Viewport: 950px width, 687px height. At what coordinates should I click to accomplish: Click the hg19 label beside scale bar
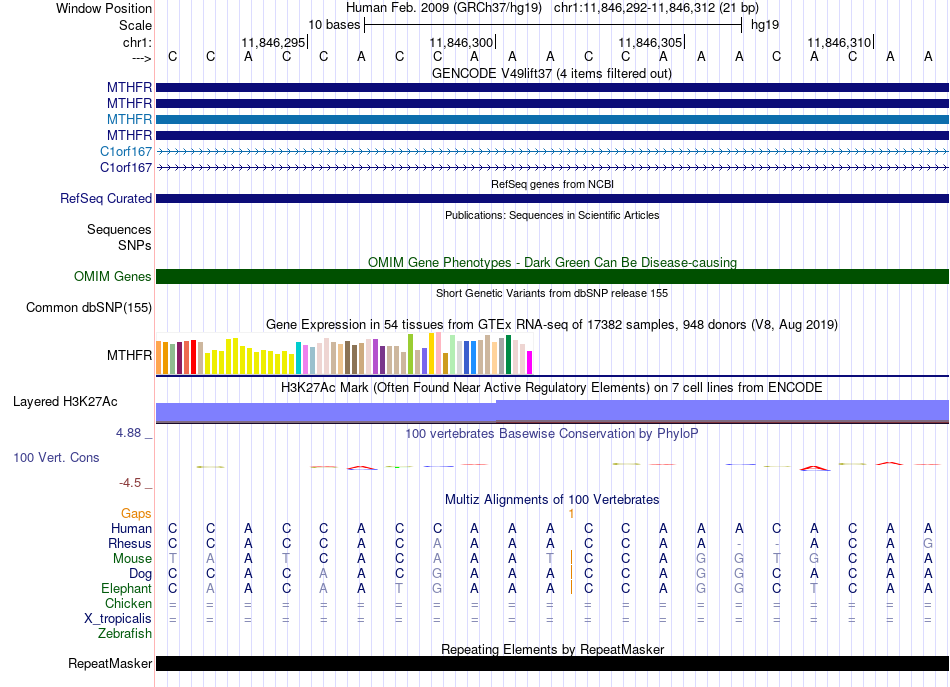[x=765, y=25]
